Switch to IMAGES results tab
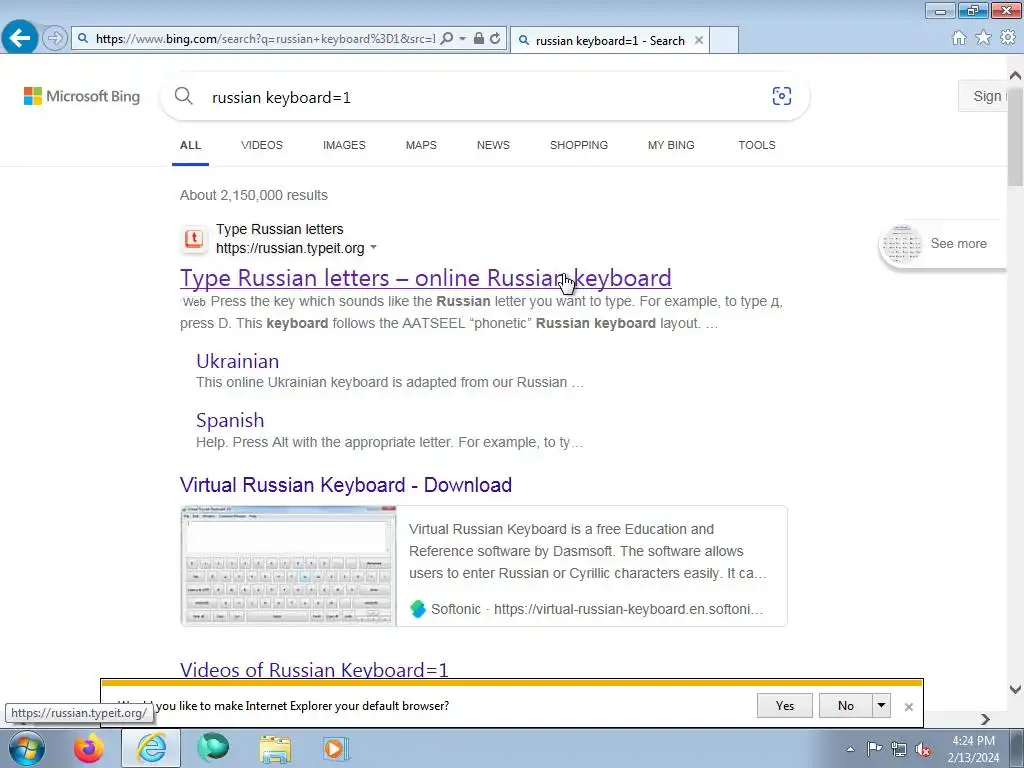This screenshot has width=1024, height=768. (x=344, y=146)
